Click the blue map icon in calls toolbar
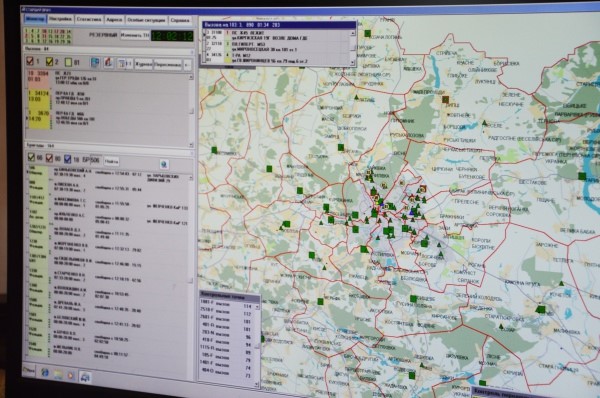 tap(95, 62)
